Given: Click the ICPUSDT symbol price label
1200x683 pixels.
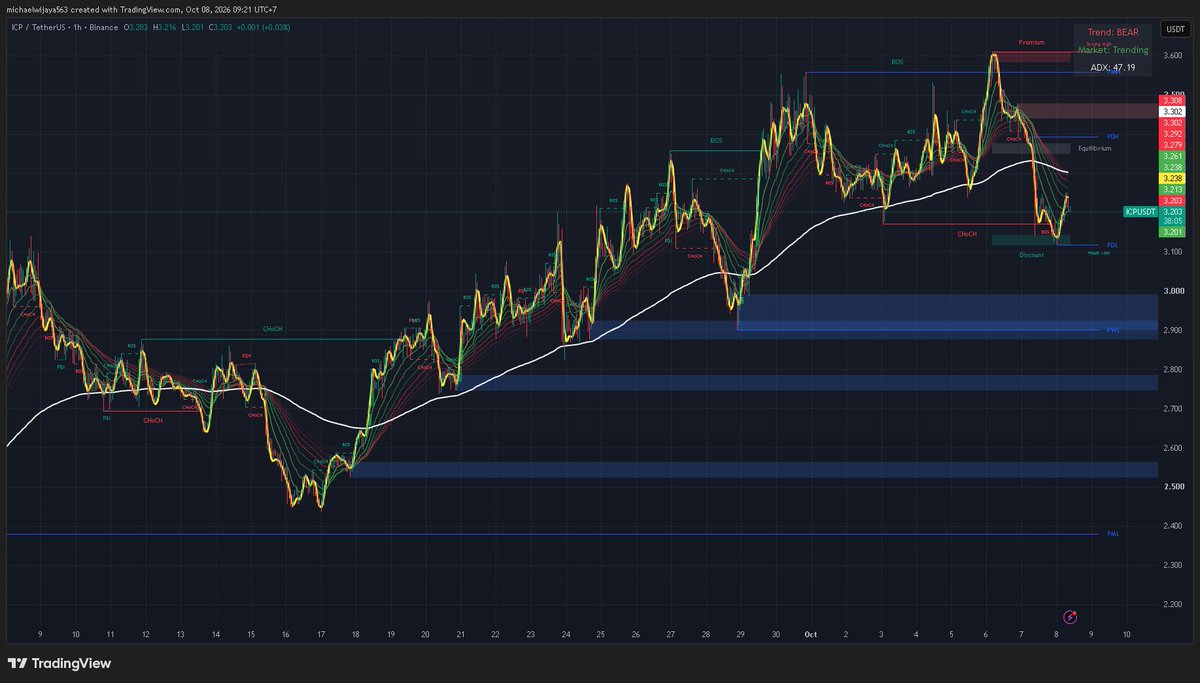Looking at the screenshot, I should coord(1139,212).
